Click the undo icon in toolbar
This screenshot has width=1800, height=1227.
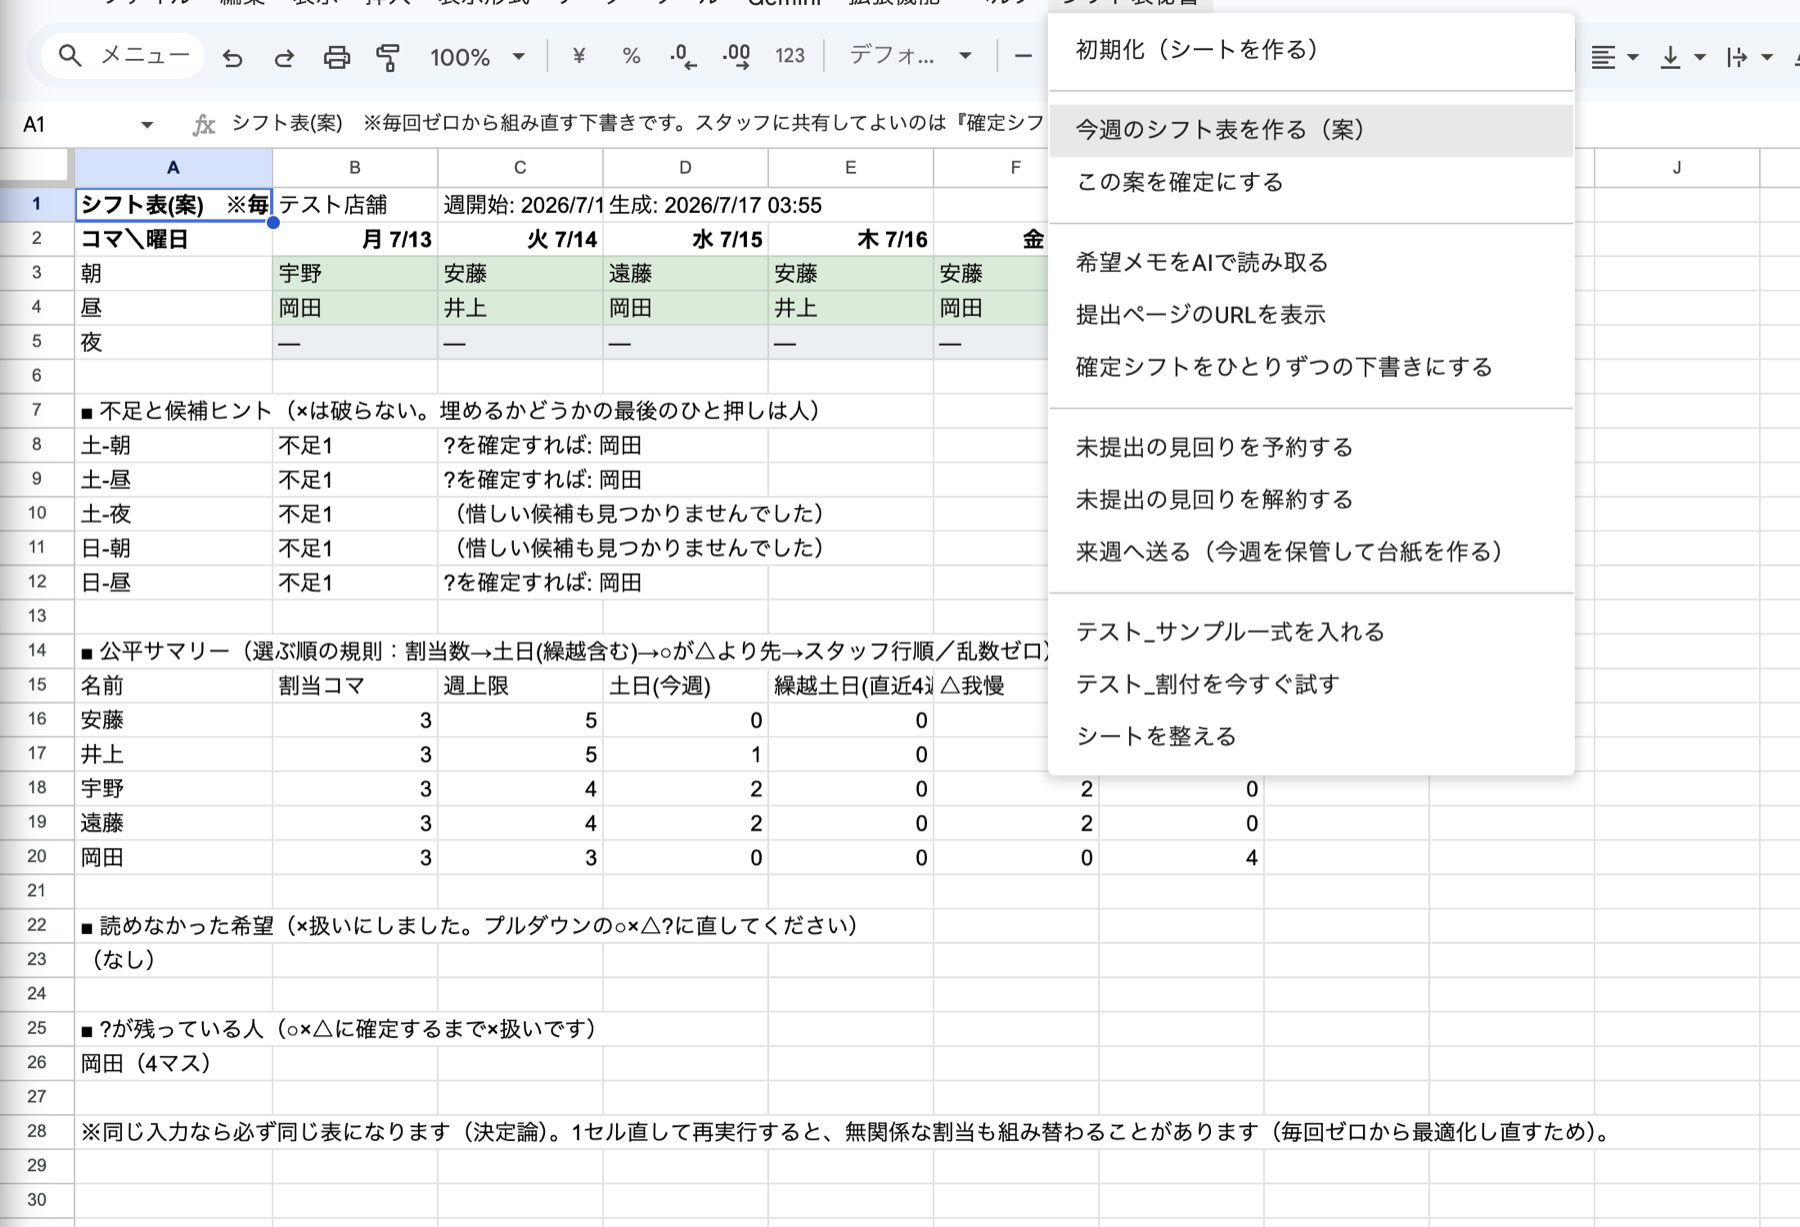click(232, 57)
